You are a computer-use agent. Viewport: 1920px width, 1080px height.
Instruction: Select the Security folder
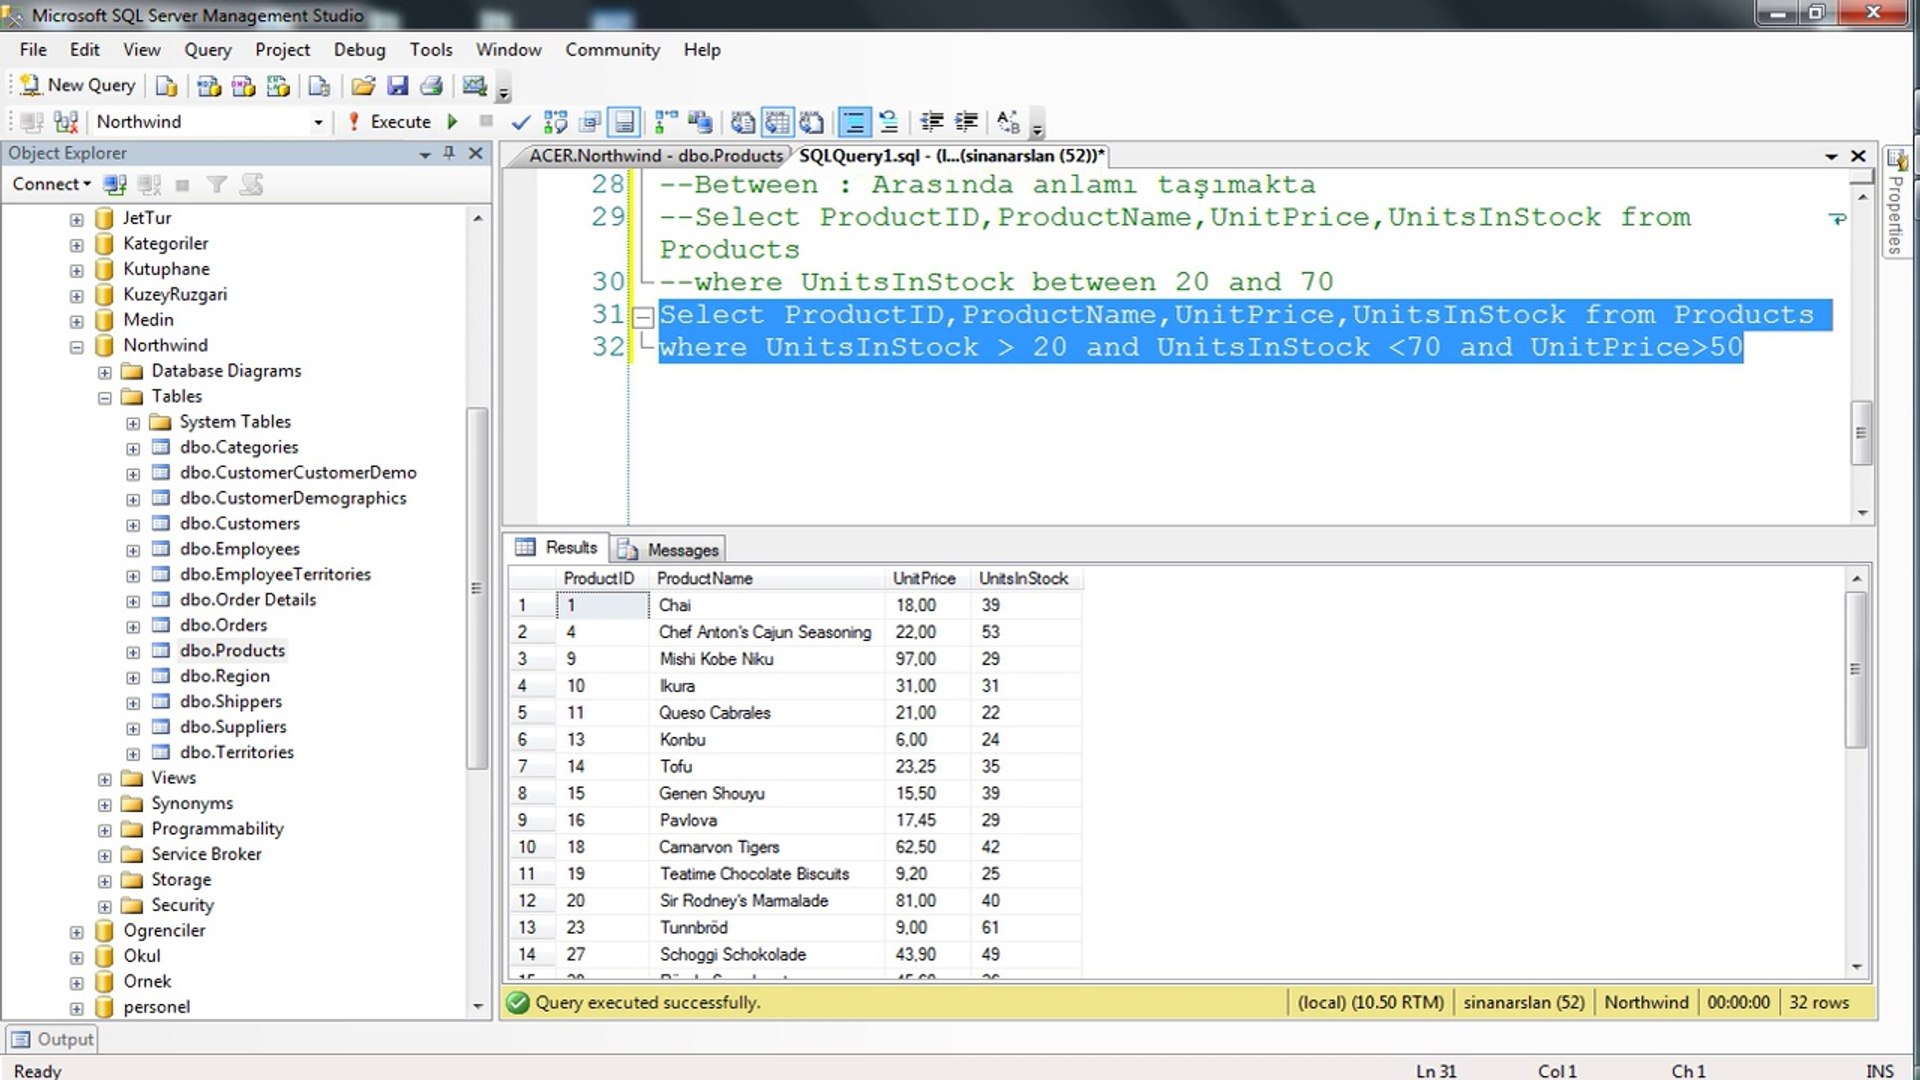click(182, 905)
